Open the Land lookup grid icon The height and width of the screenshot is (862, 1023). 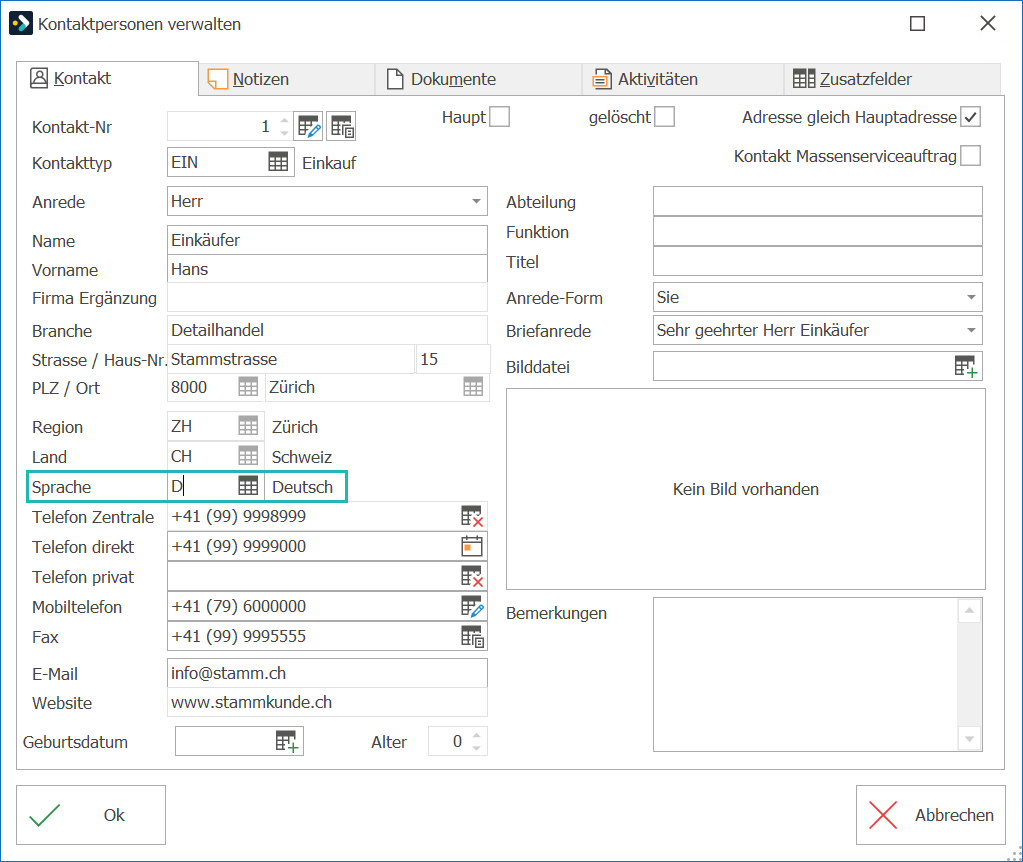(x=248, y=456)
